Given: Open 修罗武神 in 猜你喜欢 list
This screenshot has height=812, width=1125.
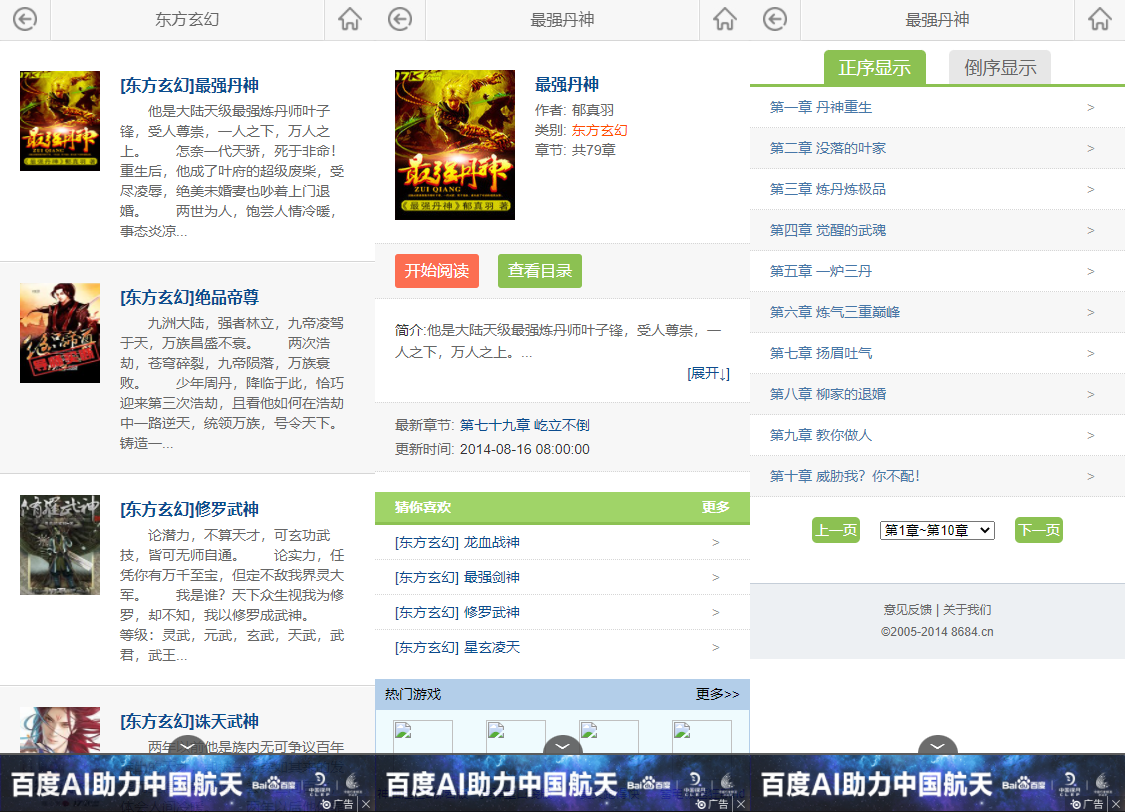Looking at the screenshot, I should click(x=457, y=613).
